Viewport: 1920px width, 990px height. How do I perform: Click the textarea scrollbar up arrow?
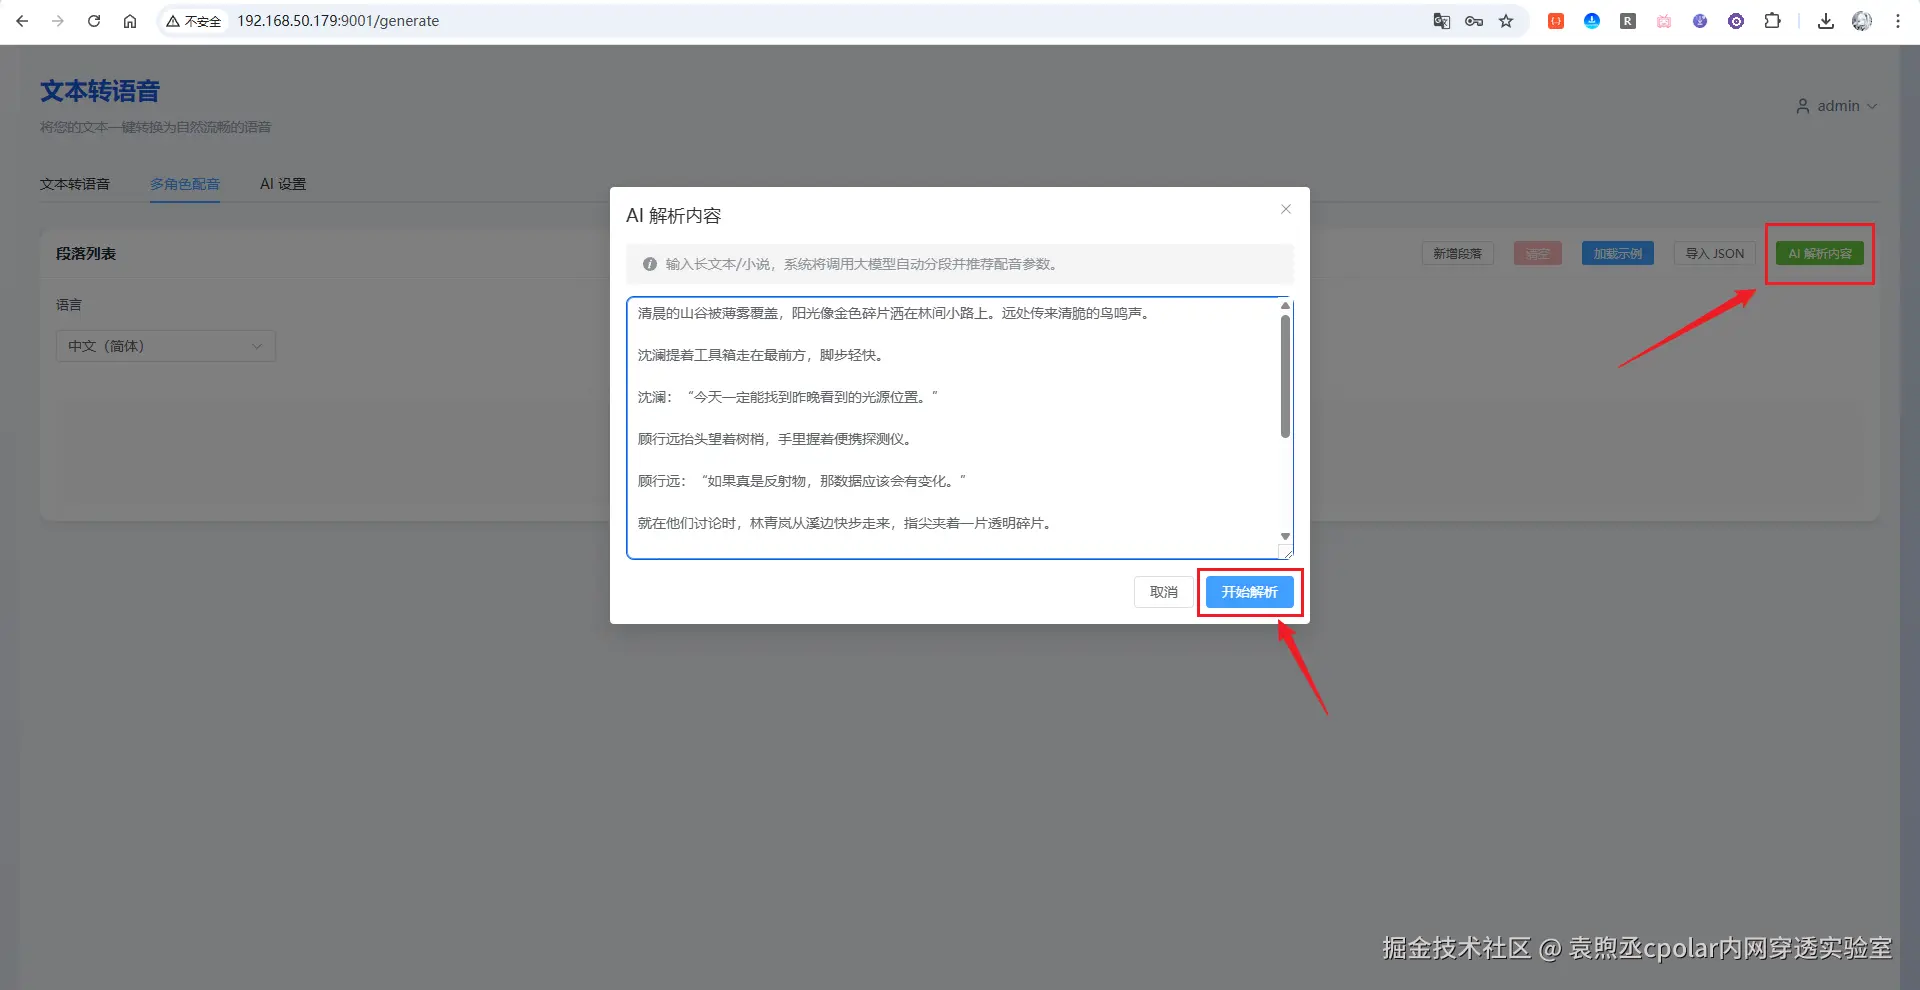click(1285, 306)
